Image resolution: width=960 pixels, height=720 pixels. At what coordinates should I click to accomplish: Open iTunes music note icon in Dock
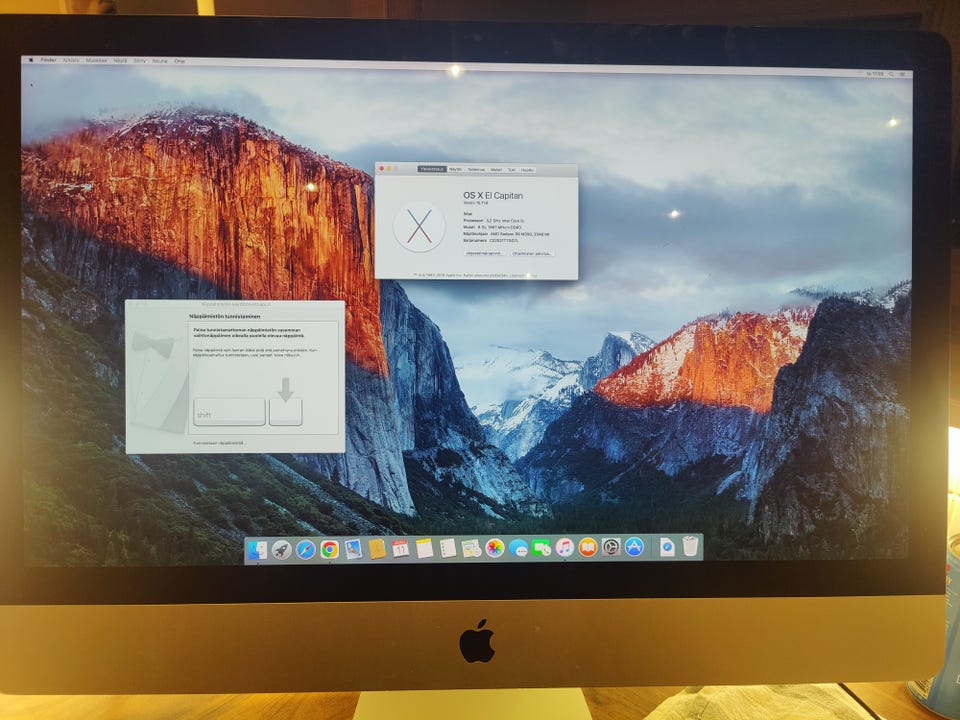[x=564, y=547]
